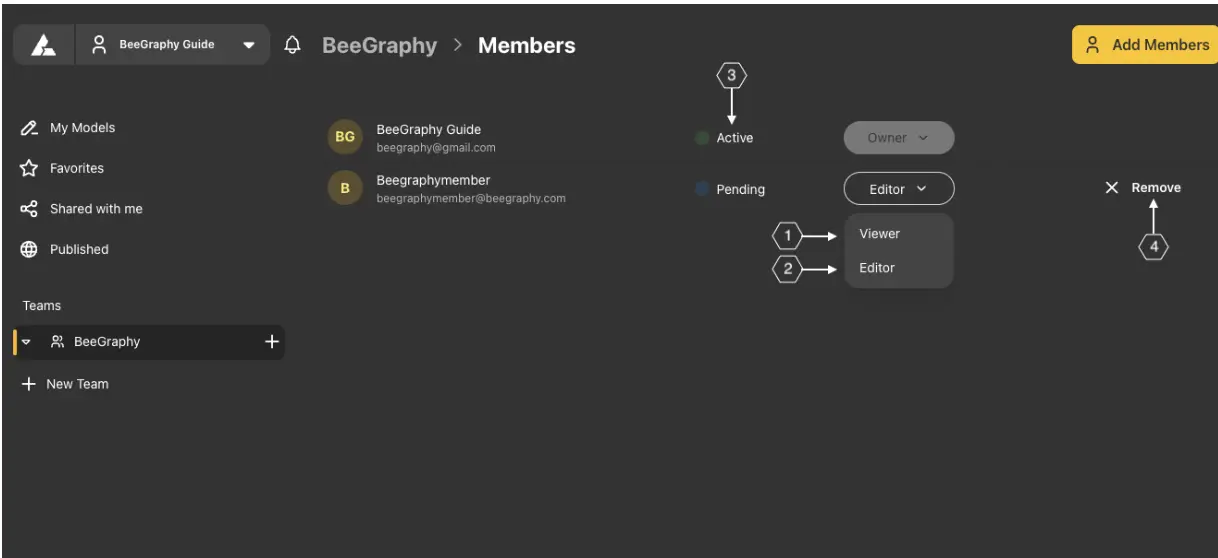This screenshot has height=558, width=1218.
Task: Click the BG avatar of BeeGraphy Guide
Action: [x=345, y=137]
